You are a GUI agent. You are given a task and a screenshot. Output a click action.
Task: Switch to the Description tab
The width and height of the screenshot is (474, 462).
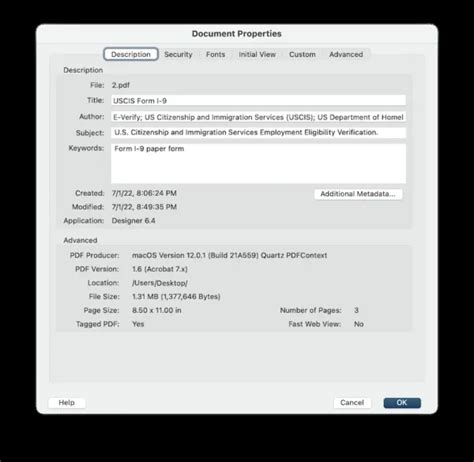[x=131, y=54]
